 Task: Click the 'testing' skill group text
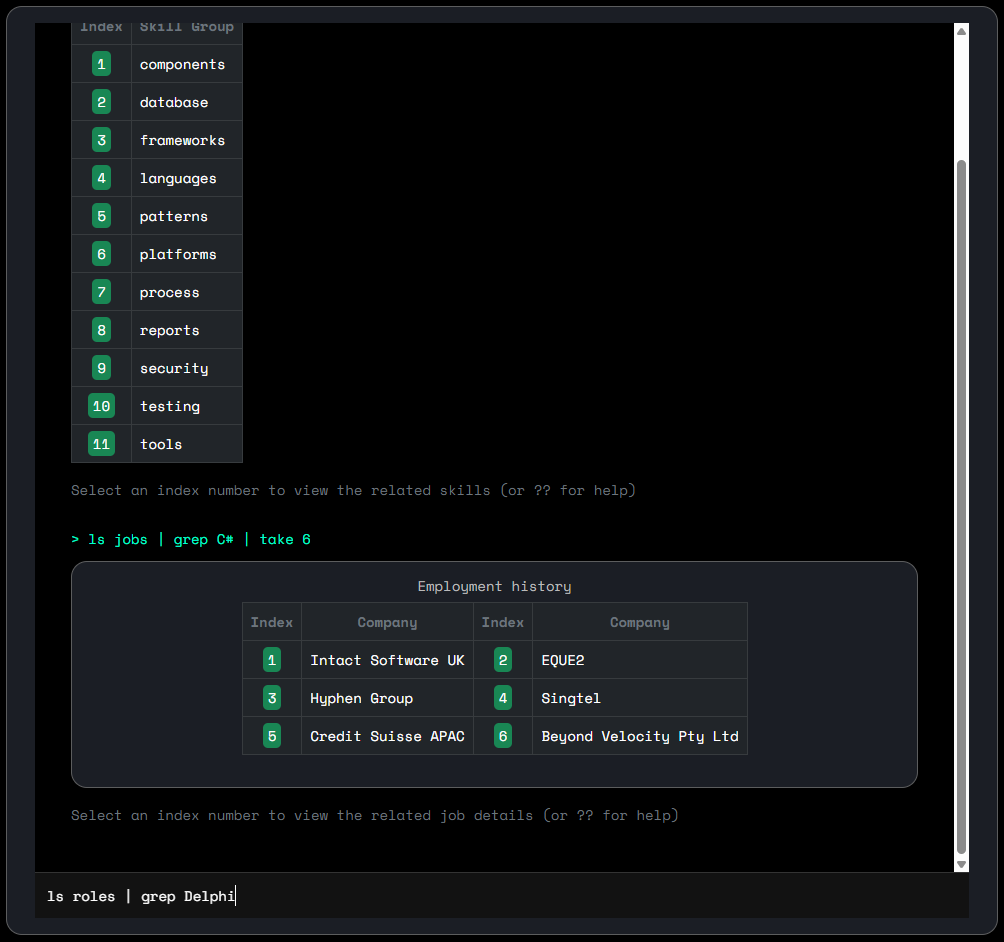pos(170,407)
